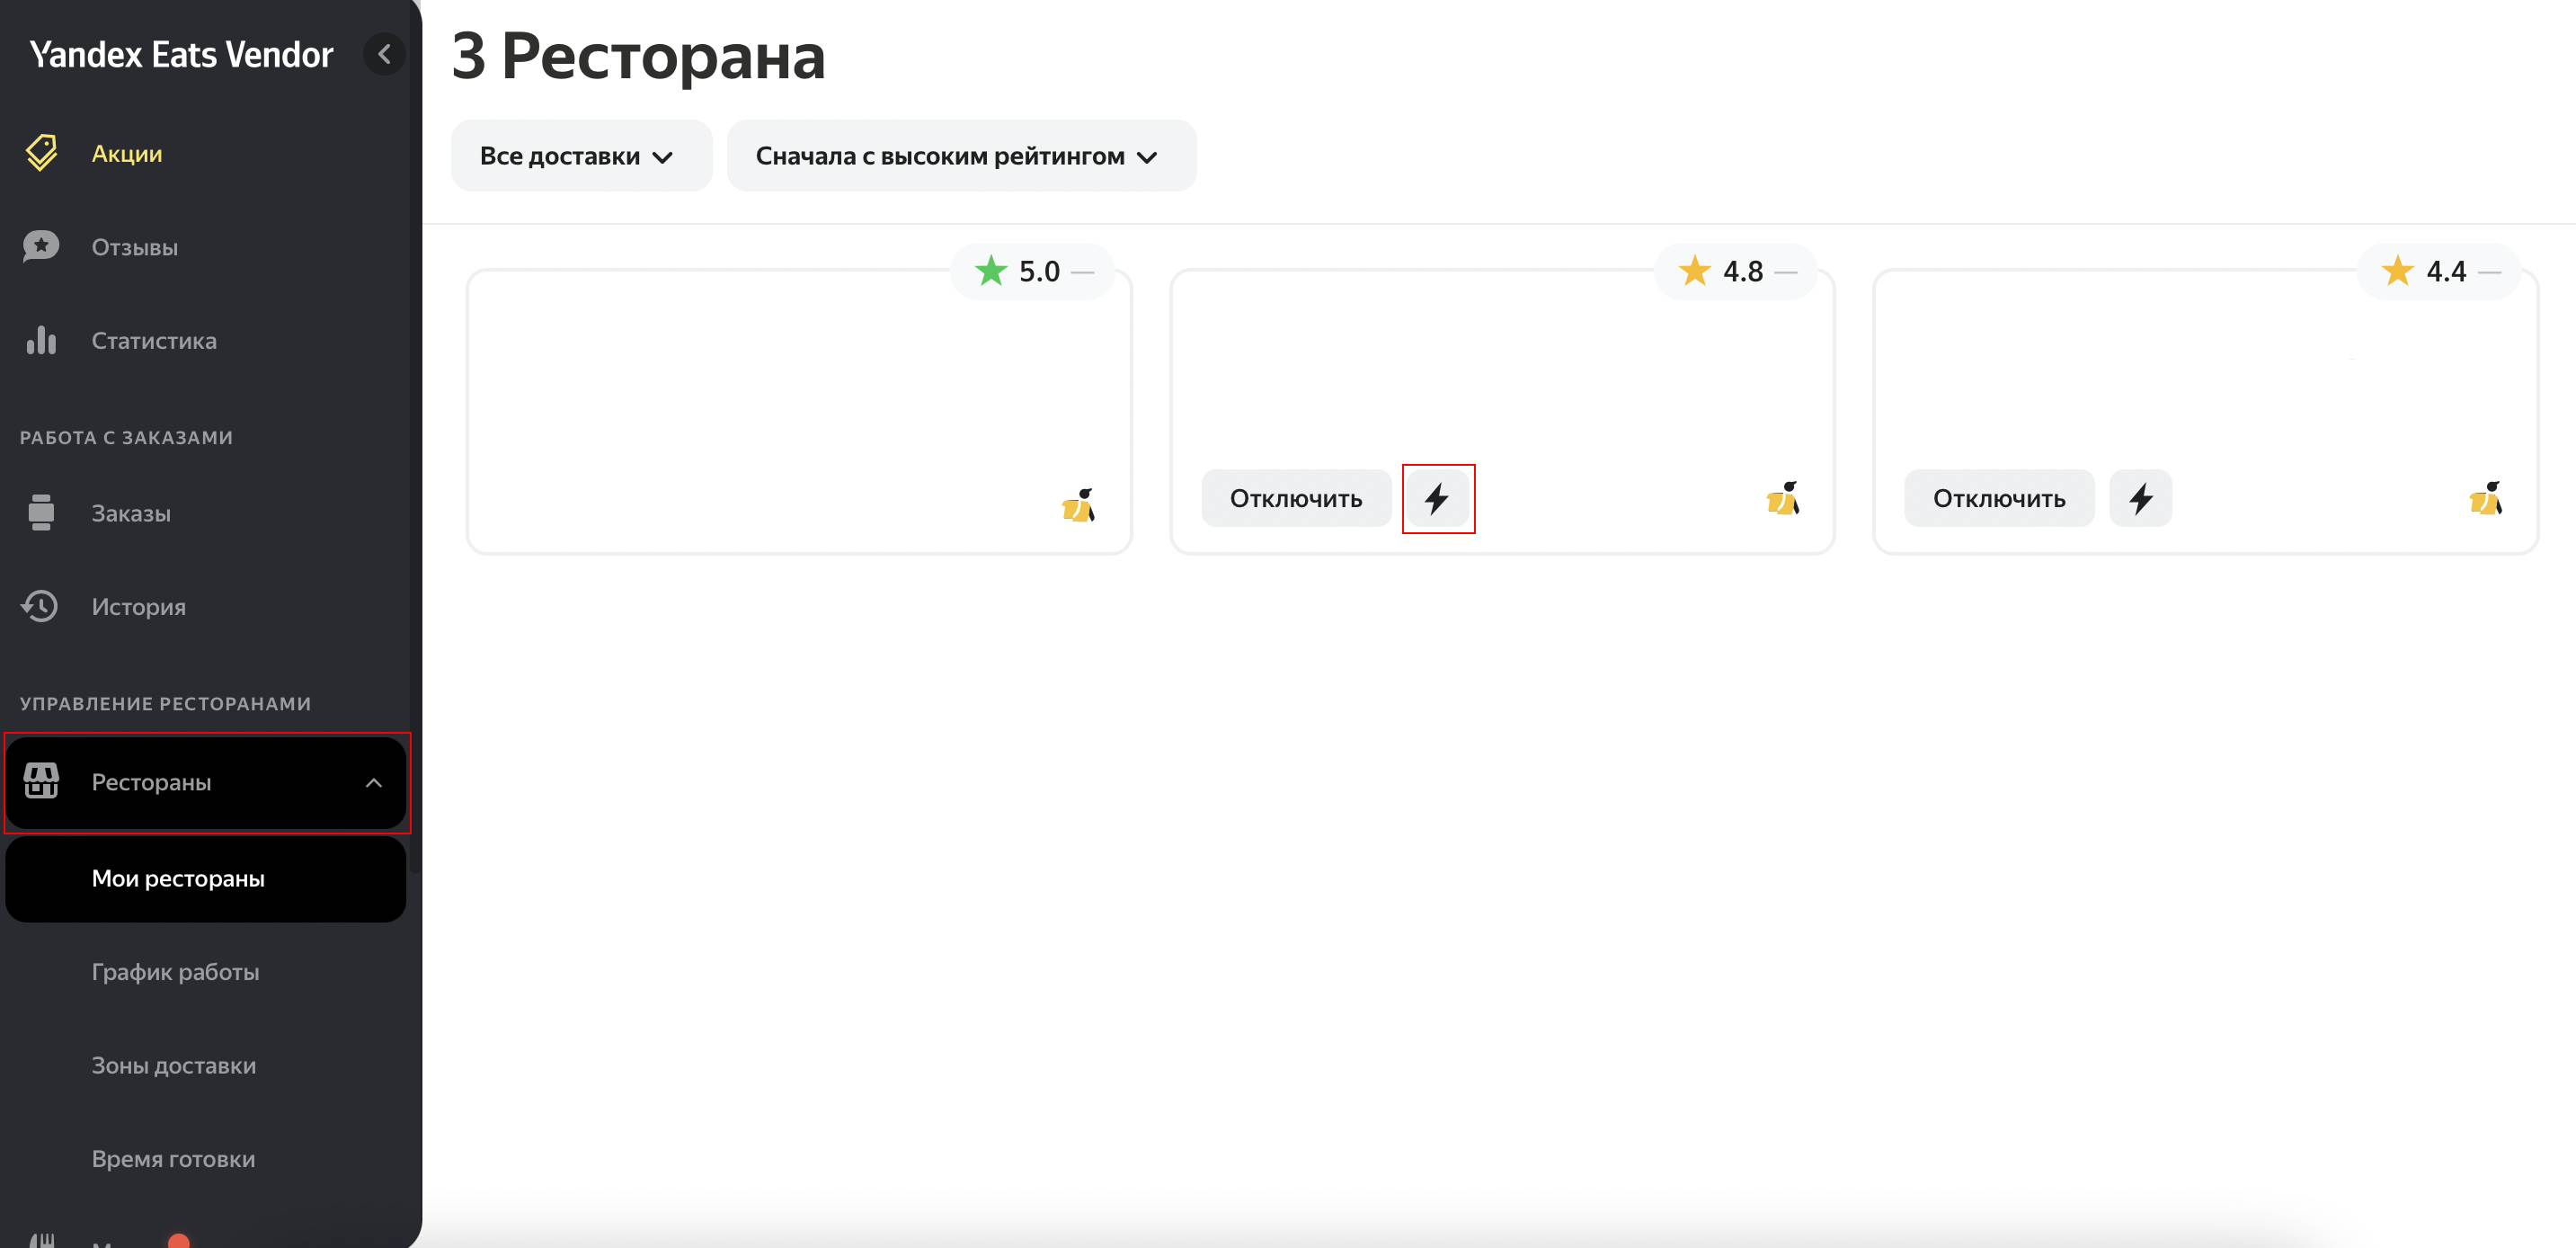Click courier icon on 4.8 restaurant card
The image size is (2576, 1248).
tap(1782, 498)
